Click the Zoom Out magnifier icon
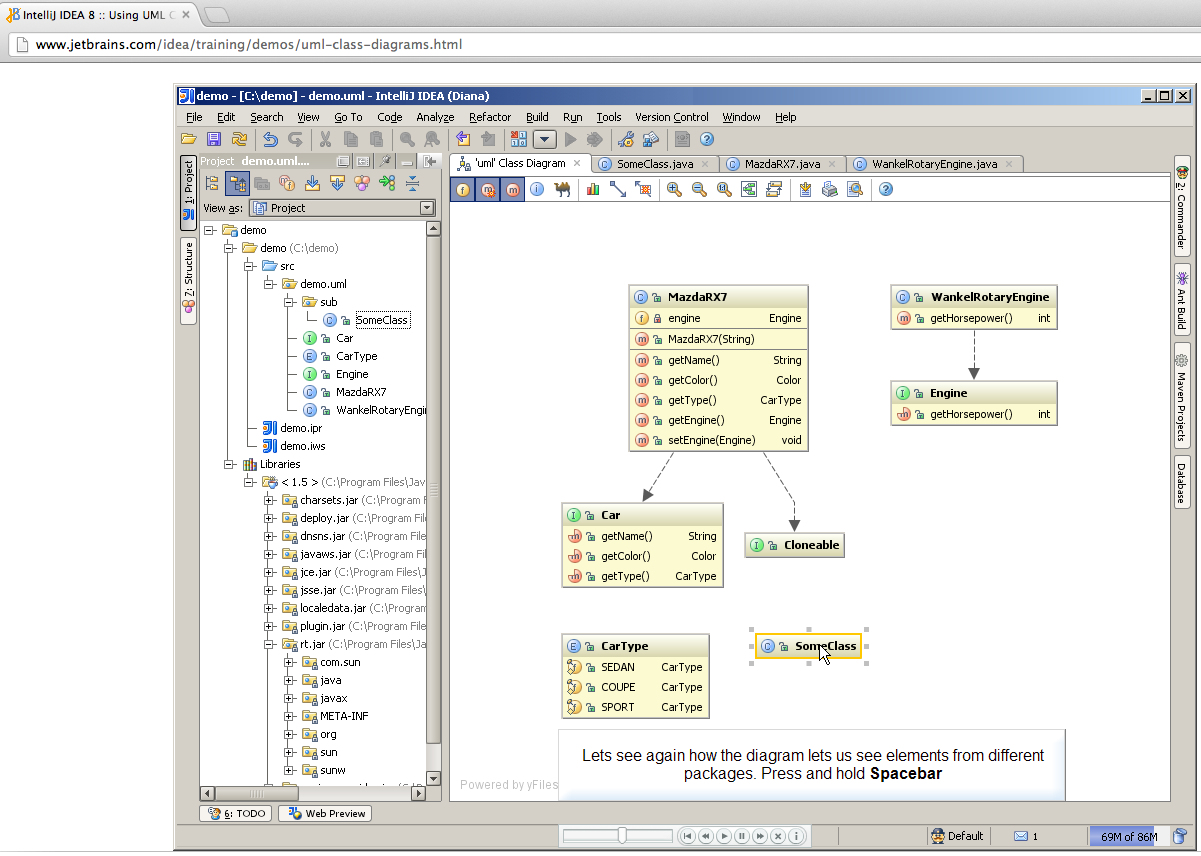 click(x=699, y=189)
